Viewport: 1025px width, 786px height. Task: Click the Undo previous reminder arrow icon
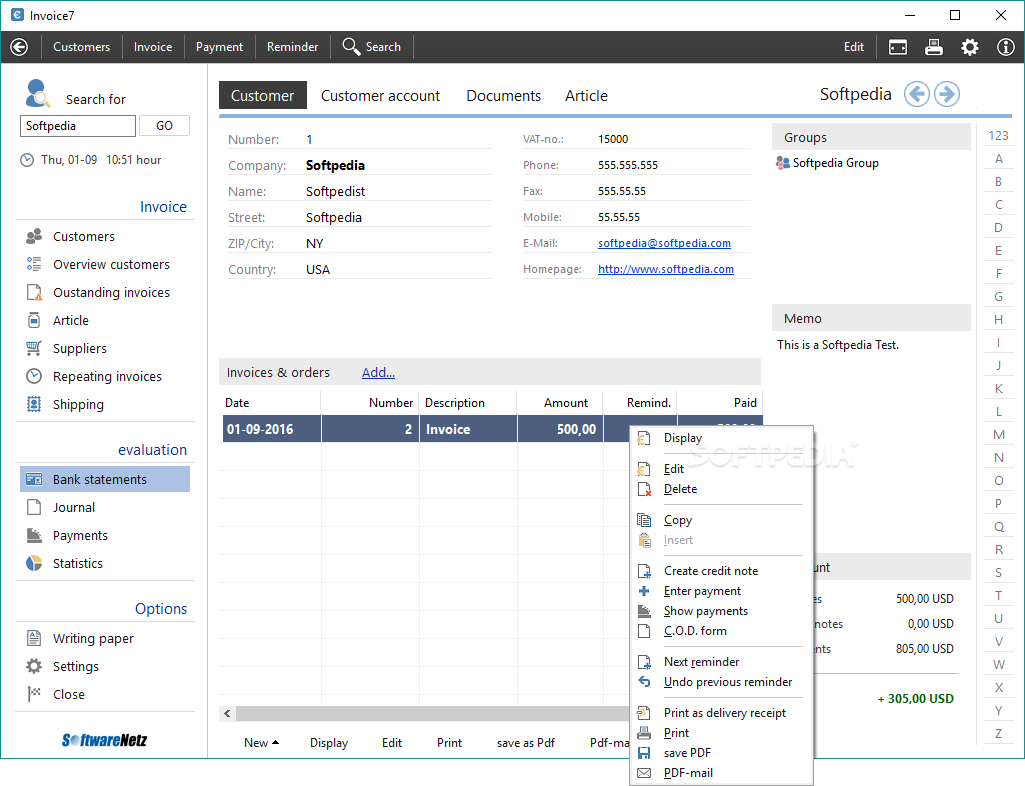tap(644, 682)
